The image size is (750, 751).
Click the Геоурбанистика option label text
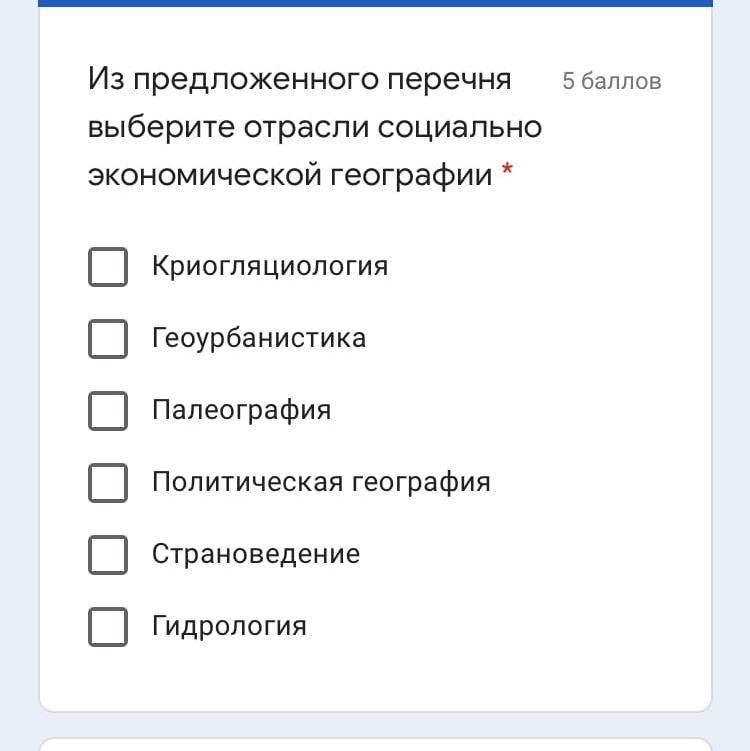point(258,339)
